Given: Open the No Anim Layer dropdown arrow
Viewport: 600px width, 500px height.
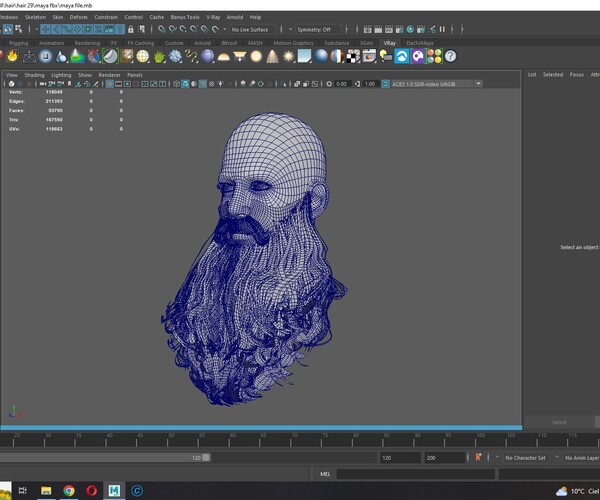Looking at the screenshot, I should tap(558, 458).
